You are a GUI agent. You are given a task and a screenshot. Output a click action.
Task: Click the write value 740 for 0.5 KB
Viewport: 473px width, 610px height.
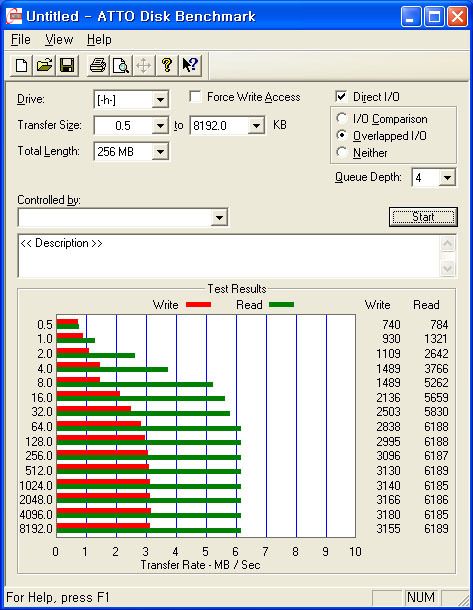point(391,324)
